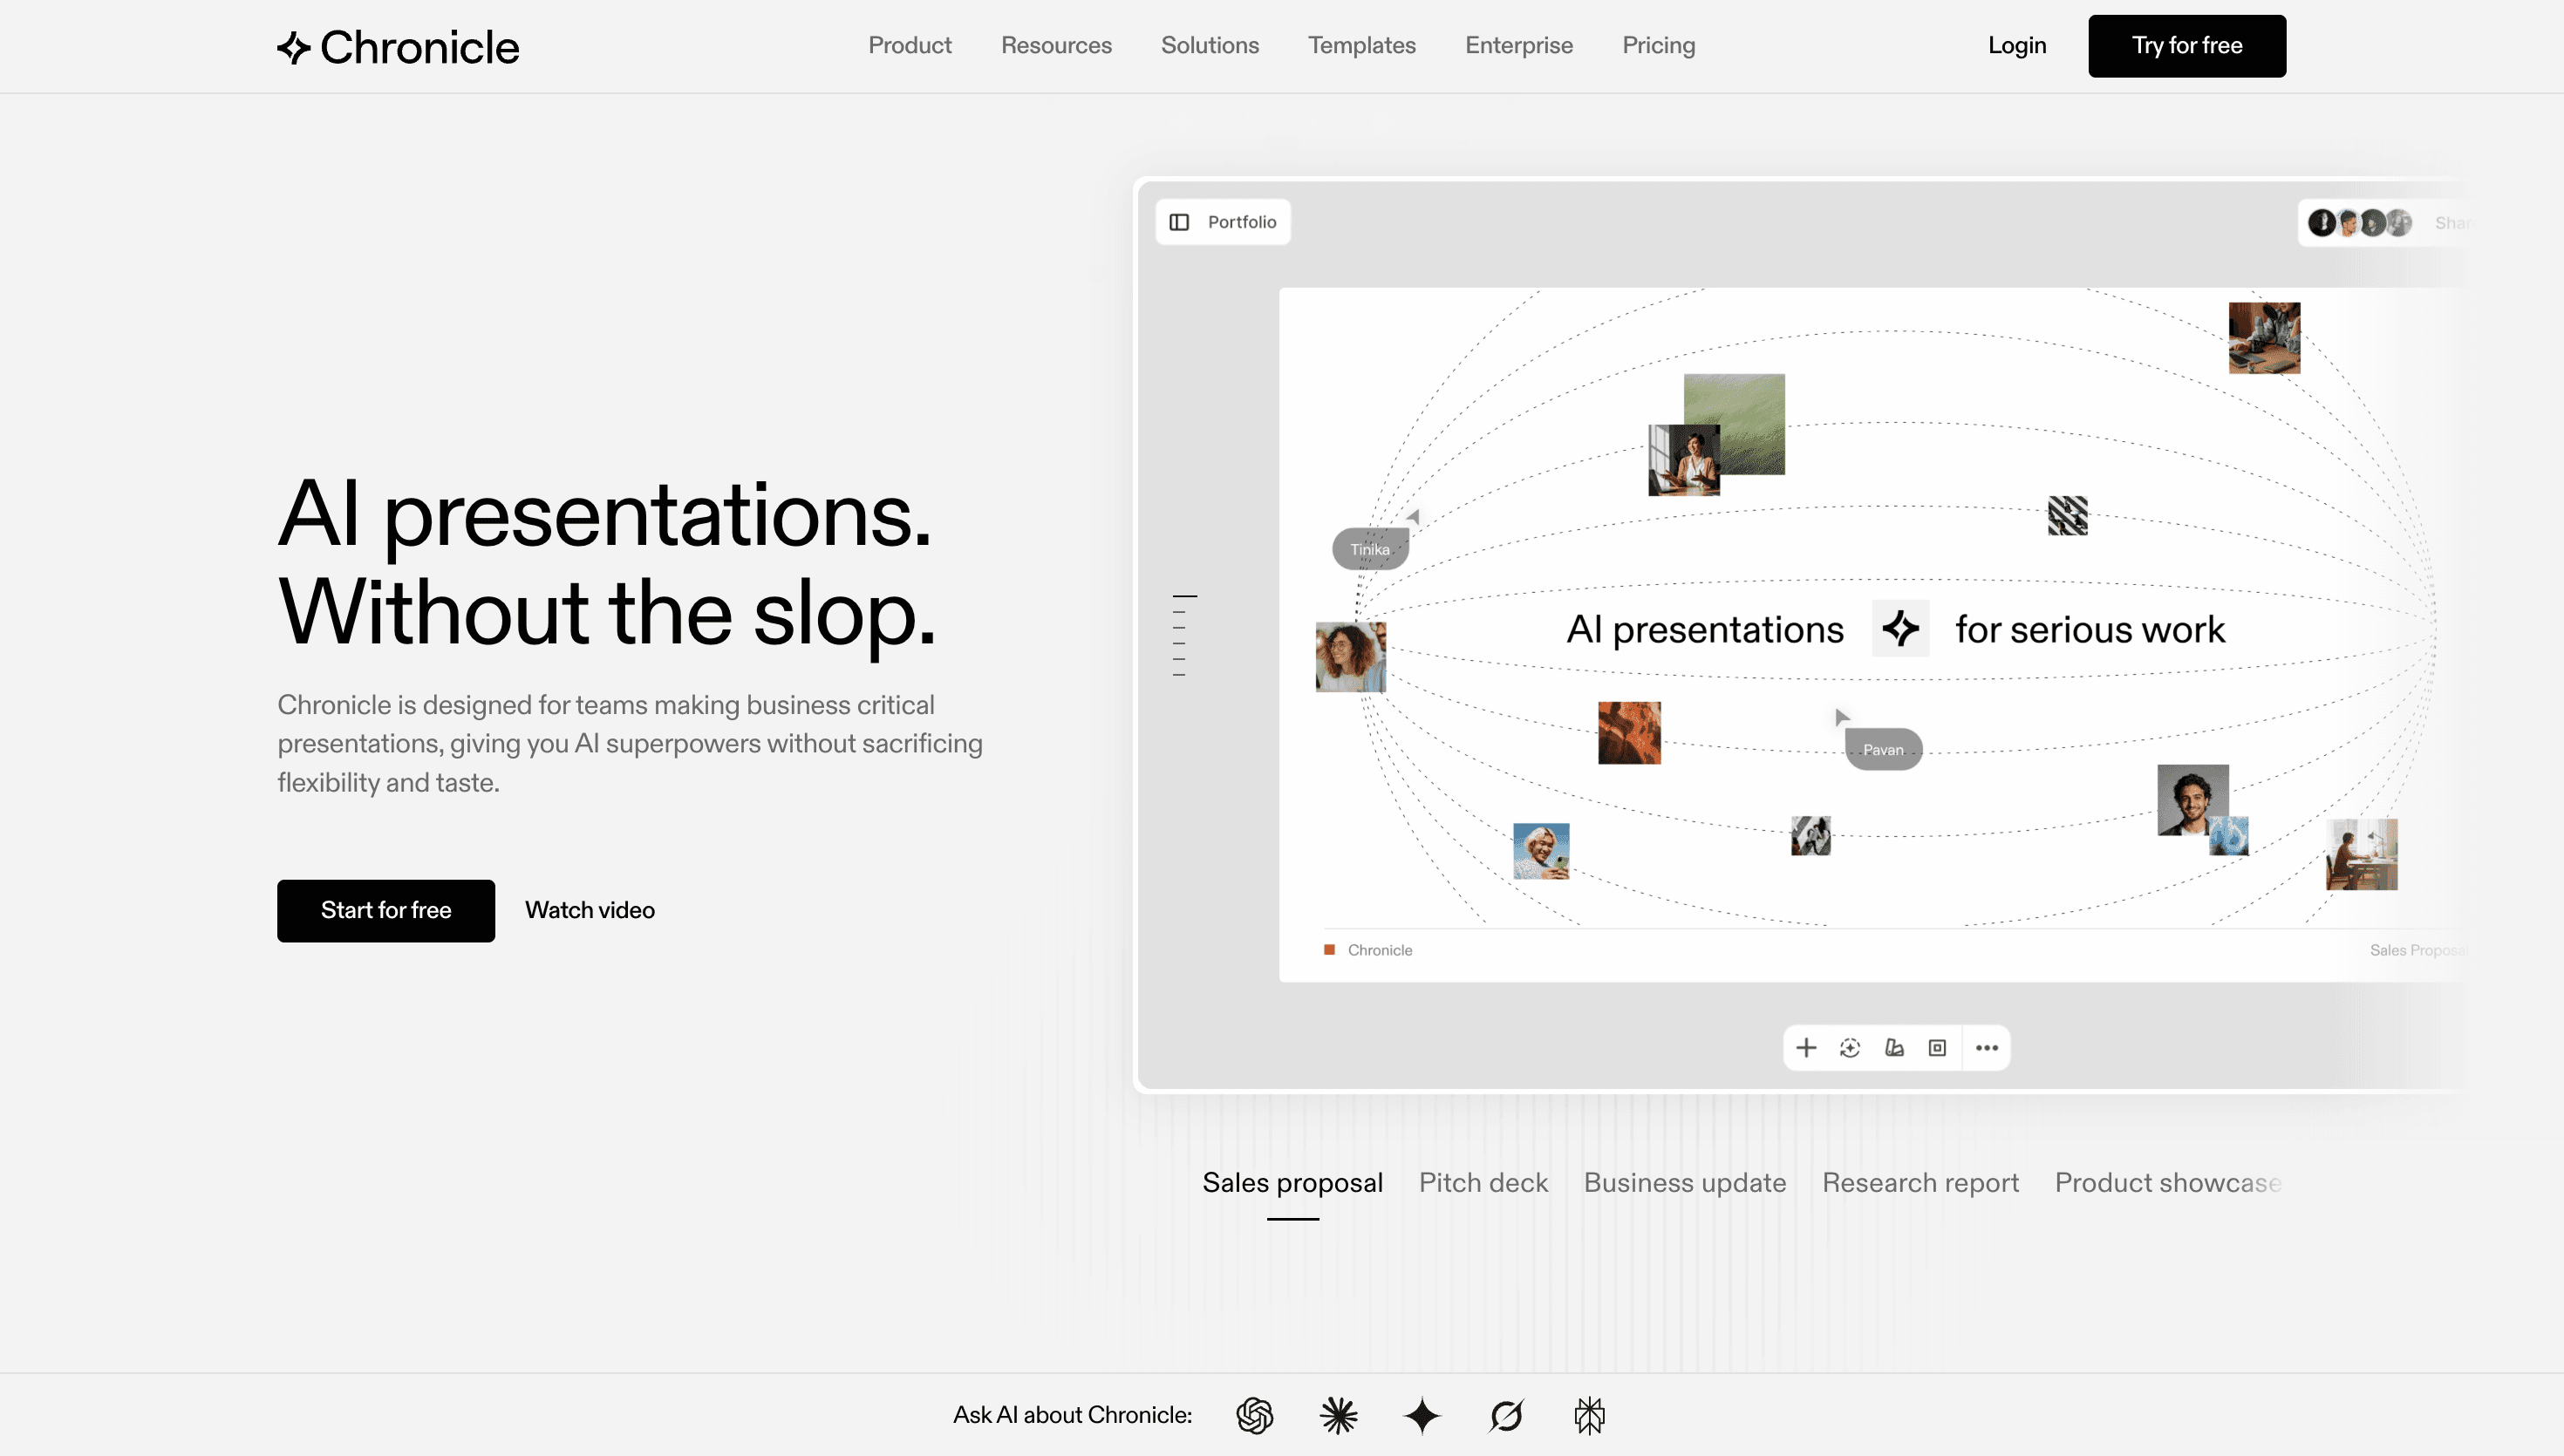2564x1456 pixels.
Task: Click the frame icon in the canvas toolbar
Action: pyautogui.click(x=1936, y=1047)
